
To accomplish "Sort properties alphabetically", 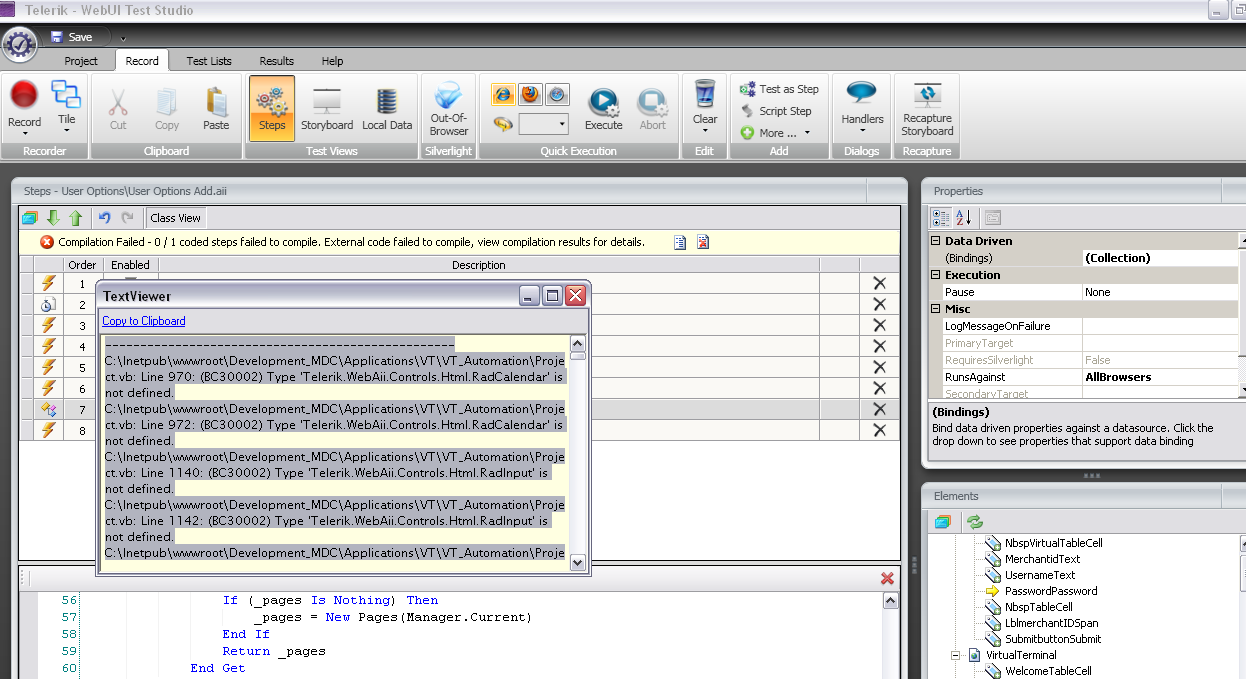I will pos(964,218).
